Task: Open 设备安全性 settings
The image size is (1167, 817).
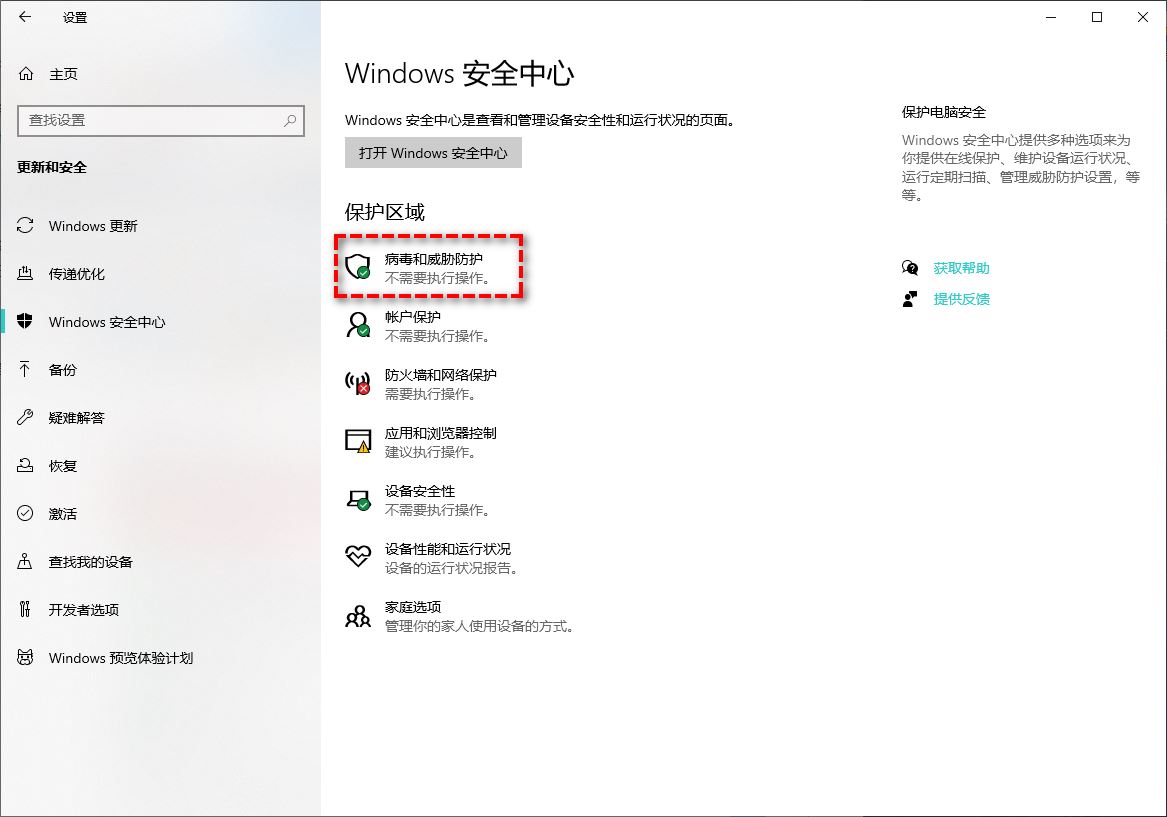Action: click(414, 499)
